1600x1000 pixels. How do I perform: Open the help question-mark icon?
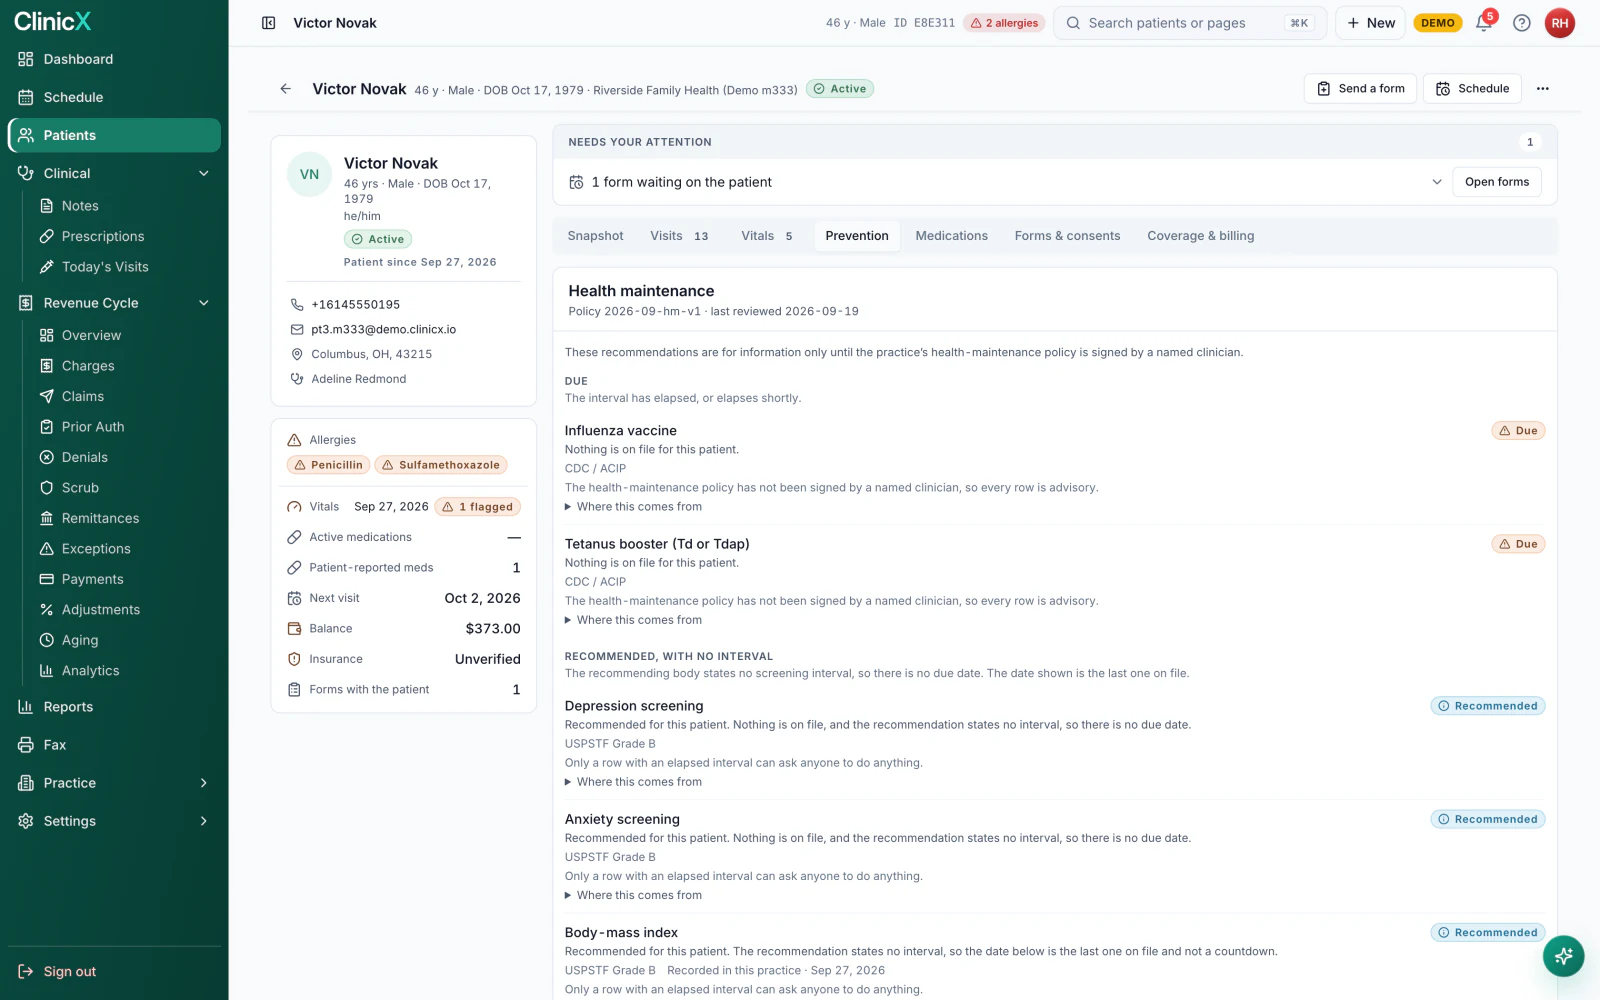tap(1522, 23)
